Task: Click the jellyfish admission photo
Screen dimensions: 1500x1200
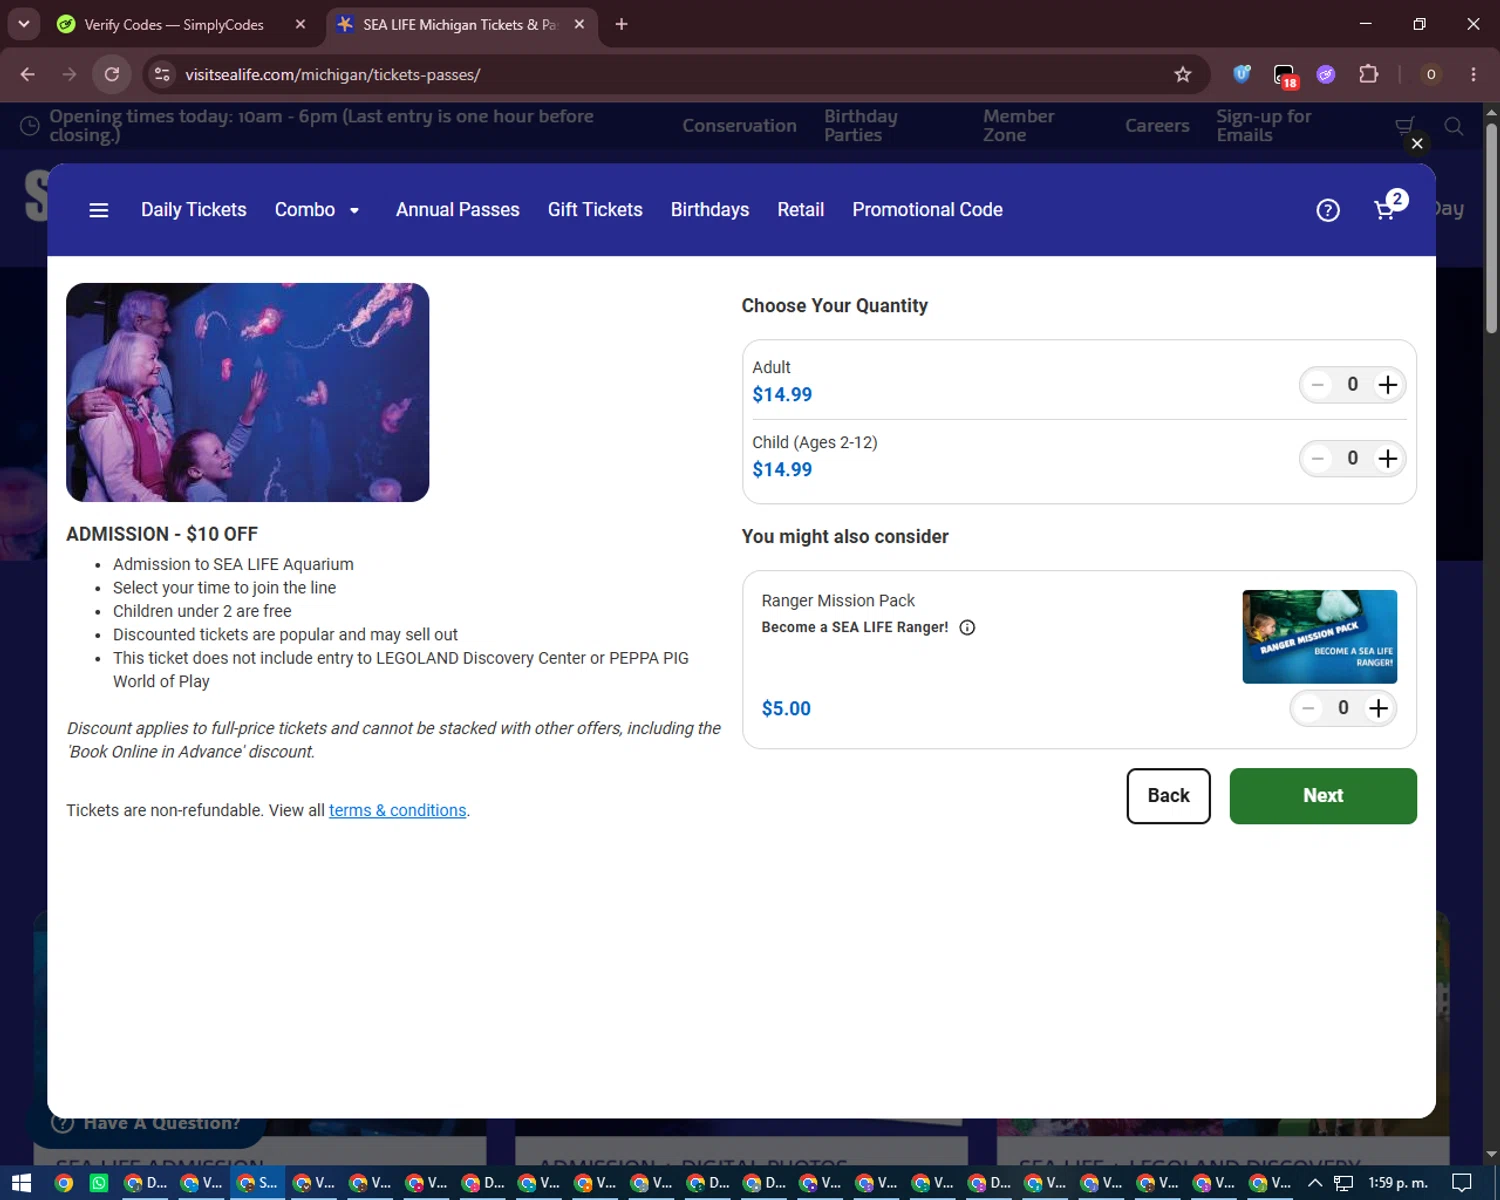Action: [248, 392]
